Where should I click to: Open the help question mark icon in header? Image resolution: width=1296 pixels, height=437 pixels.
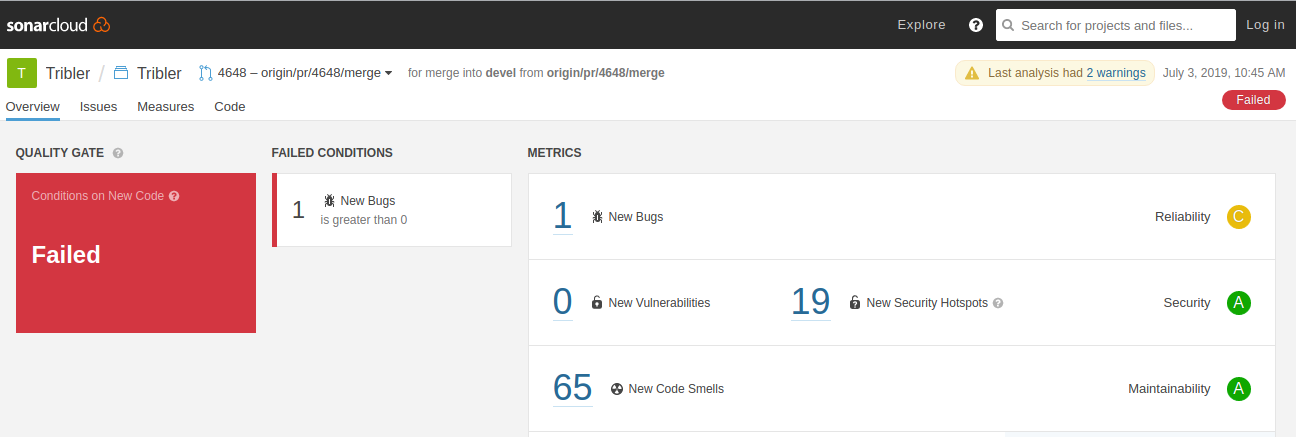(976, 25)
